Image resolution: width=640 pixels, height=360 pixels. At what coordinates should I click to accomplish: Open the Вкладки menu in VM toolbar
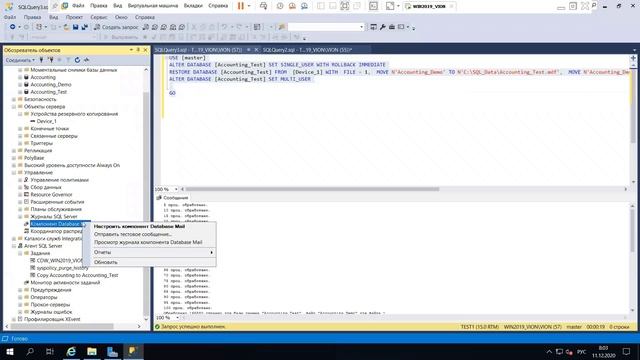[x=193, y=6]
